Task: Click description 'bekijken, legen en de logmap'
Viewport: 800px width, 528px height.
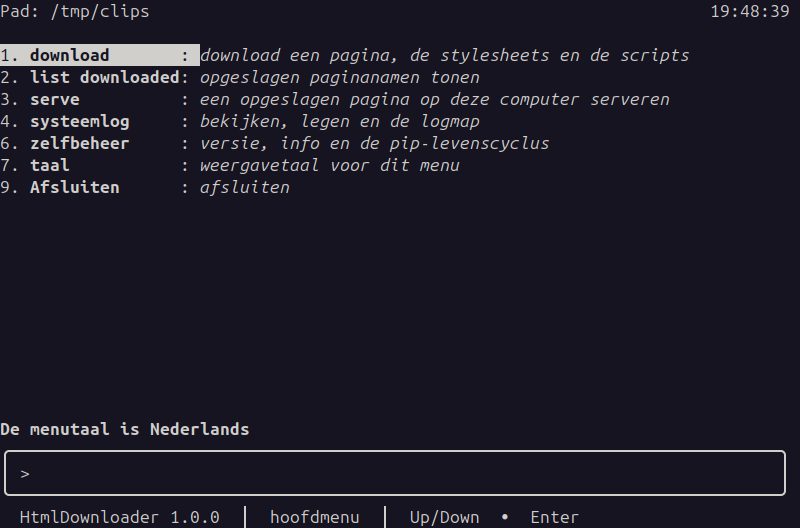Action: [x=340, y=122]
